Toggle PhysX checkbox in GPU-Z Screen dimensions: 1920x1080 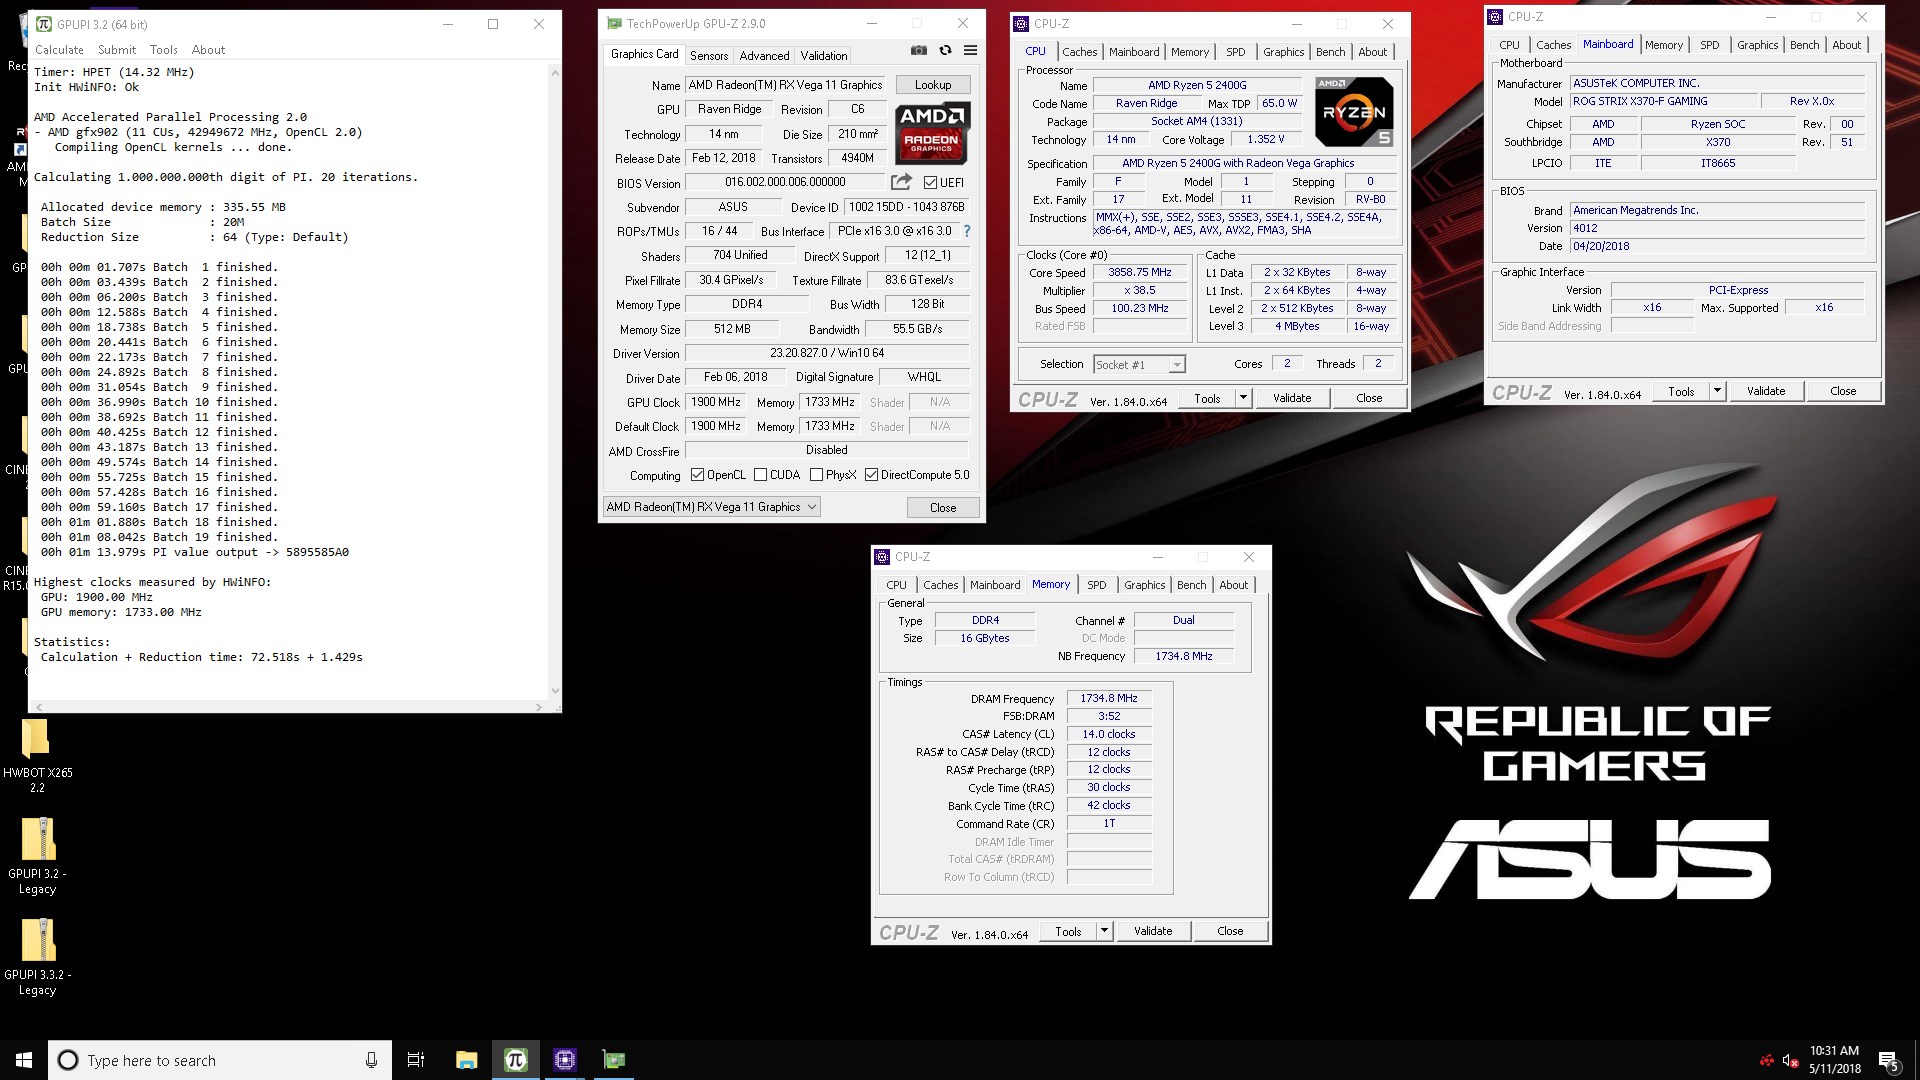(x=816, y=475)
